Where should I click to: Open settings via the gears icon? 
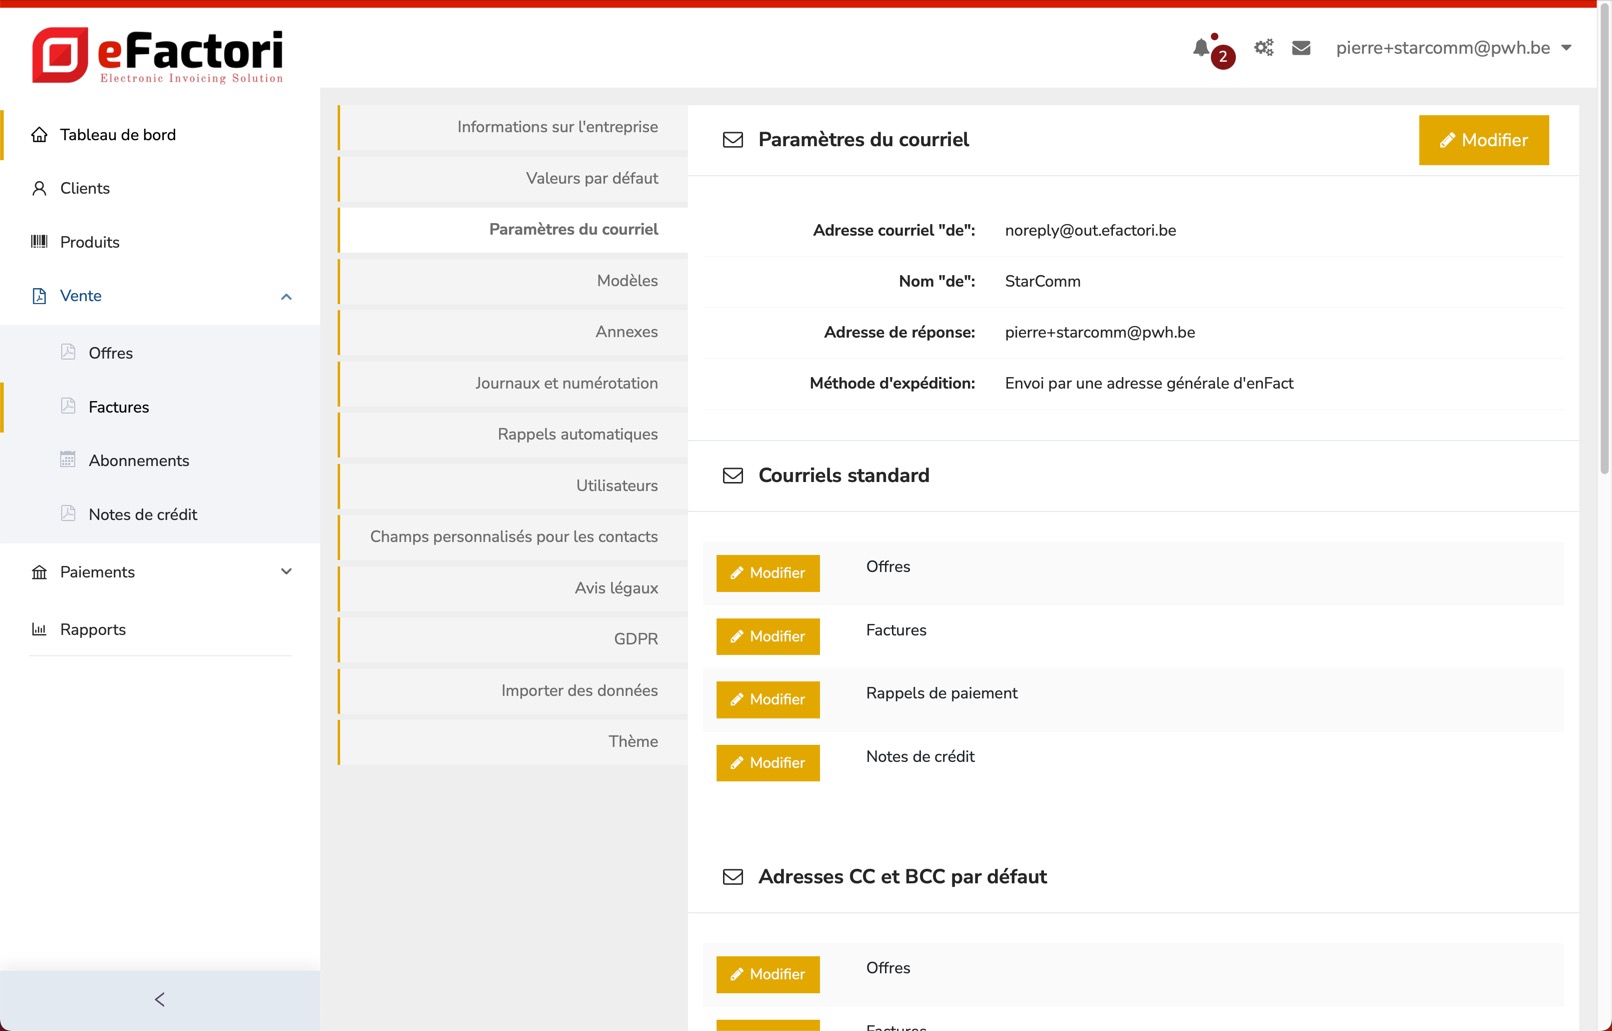(1264, 48)
